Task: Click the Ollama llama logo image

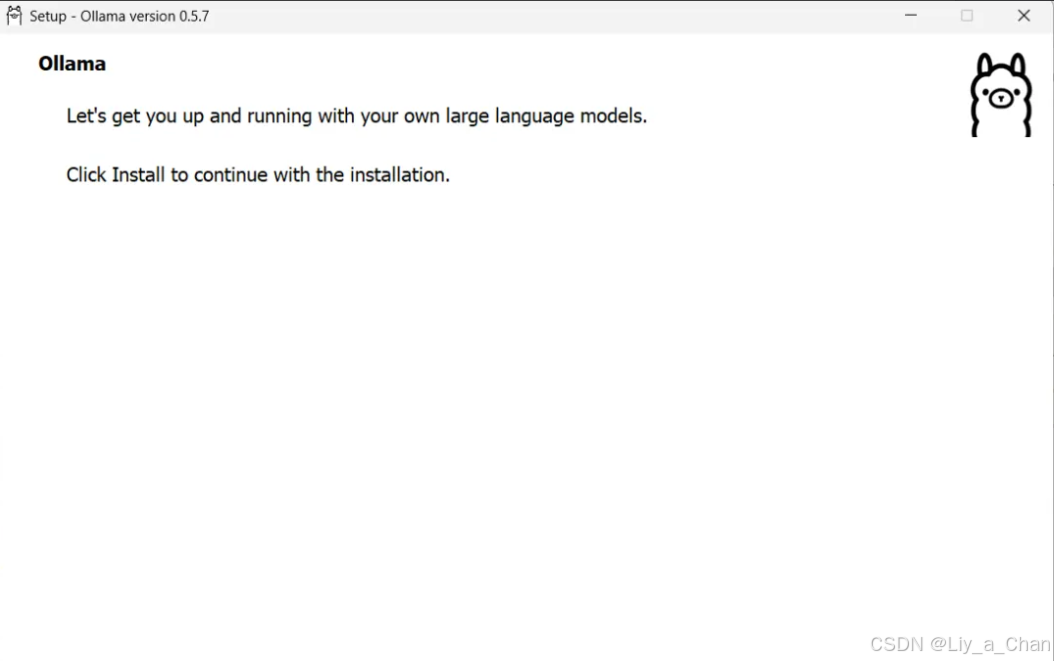Action: click(x=1000, y=95)
